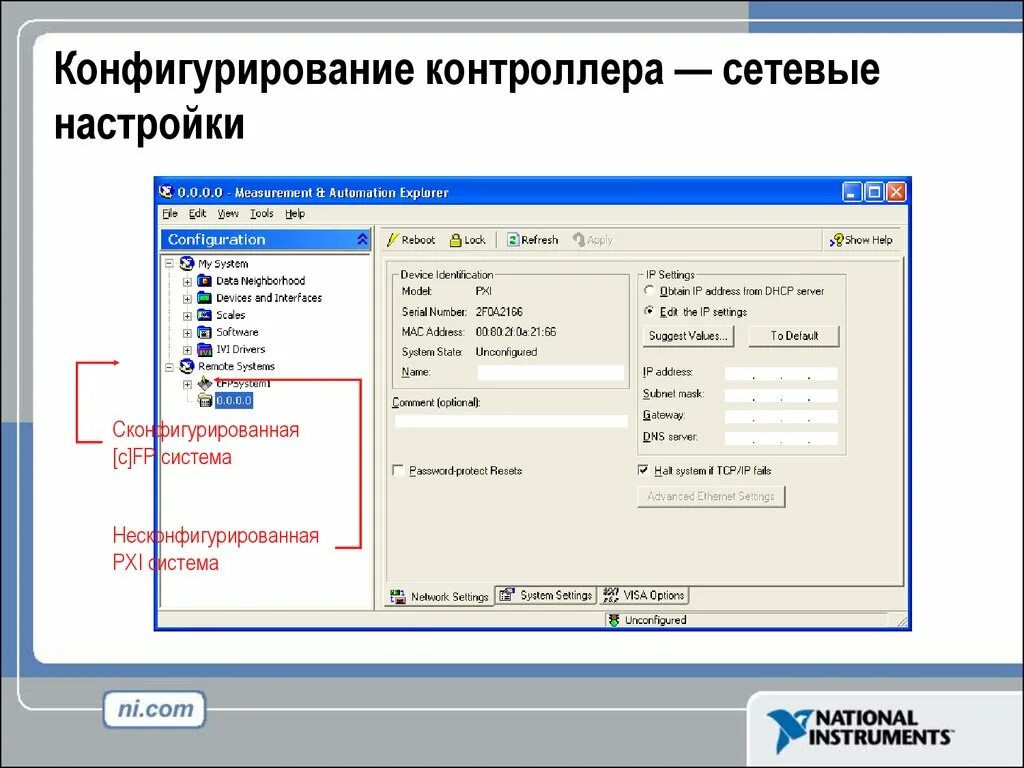Click the Suggest Values... button
This screenshot has width=1024, height=768.
point(688,336)
